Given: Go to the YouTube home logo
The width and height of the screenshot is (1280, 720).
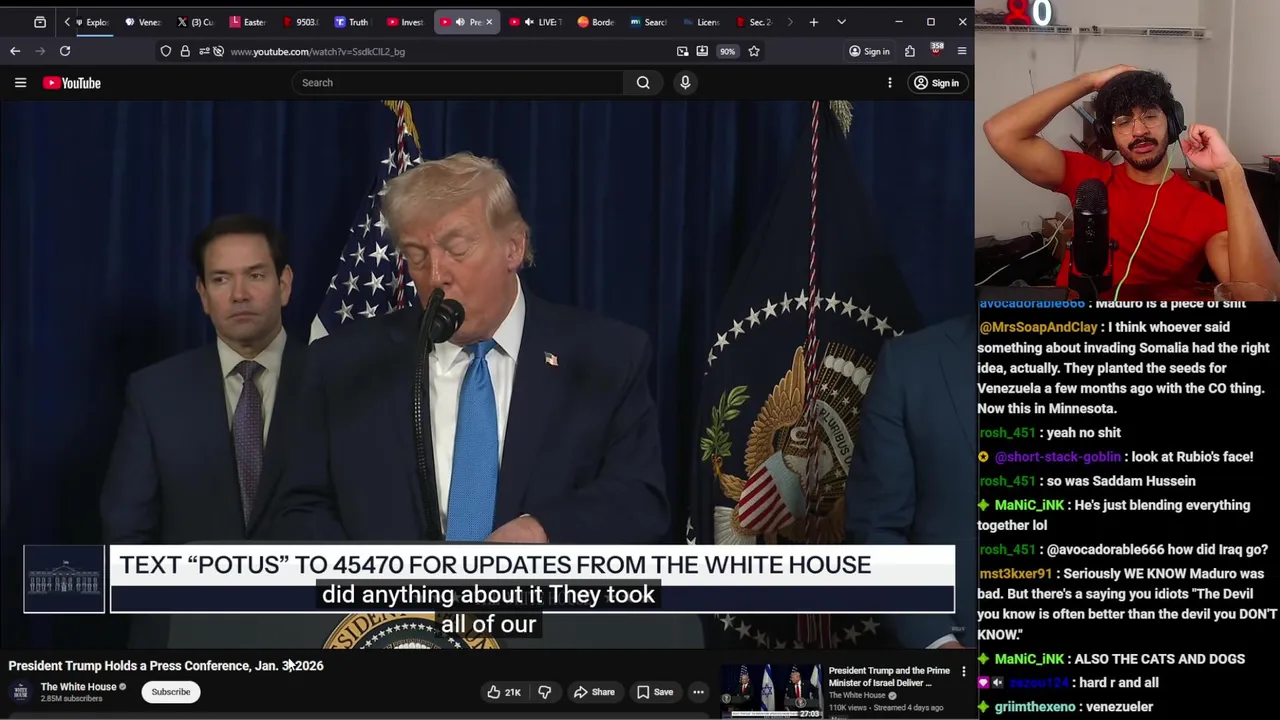Looking at the screenshot, I should [72, 83].
